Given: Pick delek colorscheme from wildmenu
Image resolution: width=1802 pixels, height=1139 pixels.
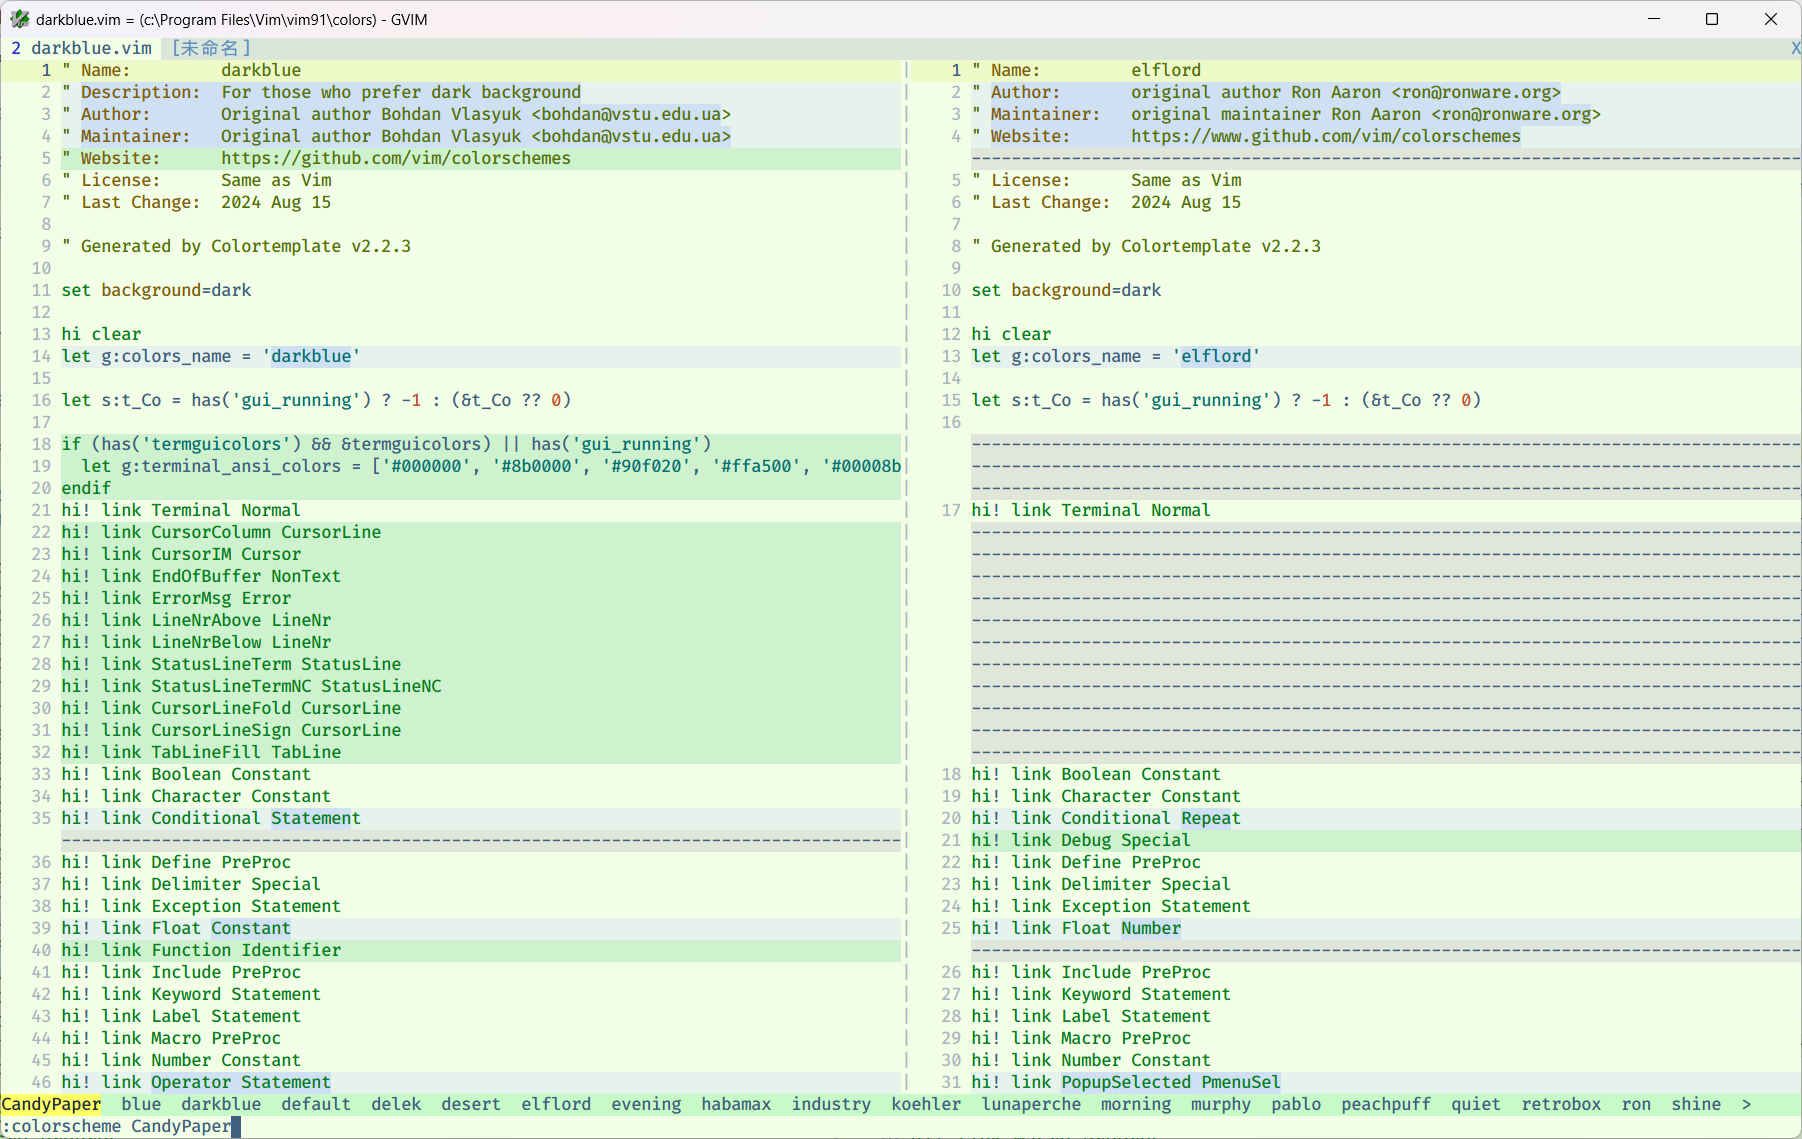Looking at the screenshot, I should (396, 1104).
